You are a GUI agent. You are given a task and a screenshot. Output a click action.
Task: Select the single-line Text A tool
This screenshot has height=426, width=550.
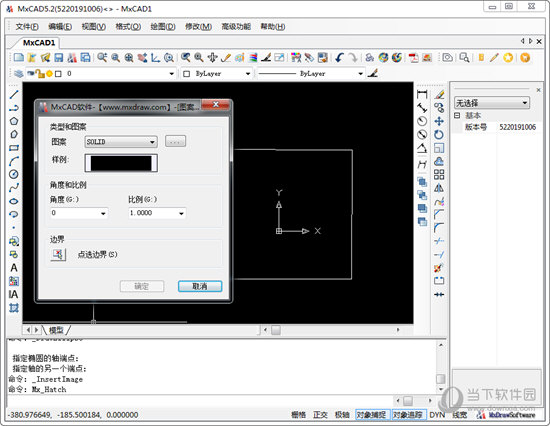[x=14, y=268]
